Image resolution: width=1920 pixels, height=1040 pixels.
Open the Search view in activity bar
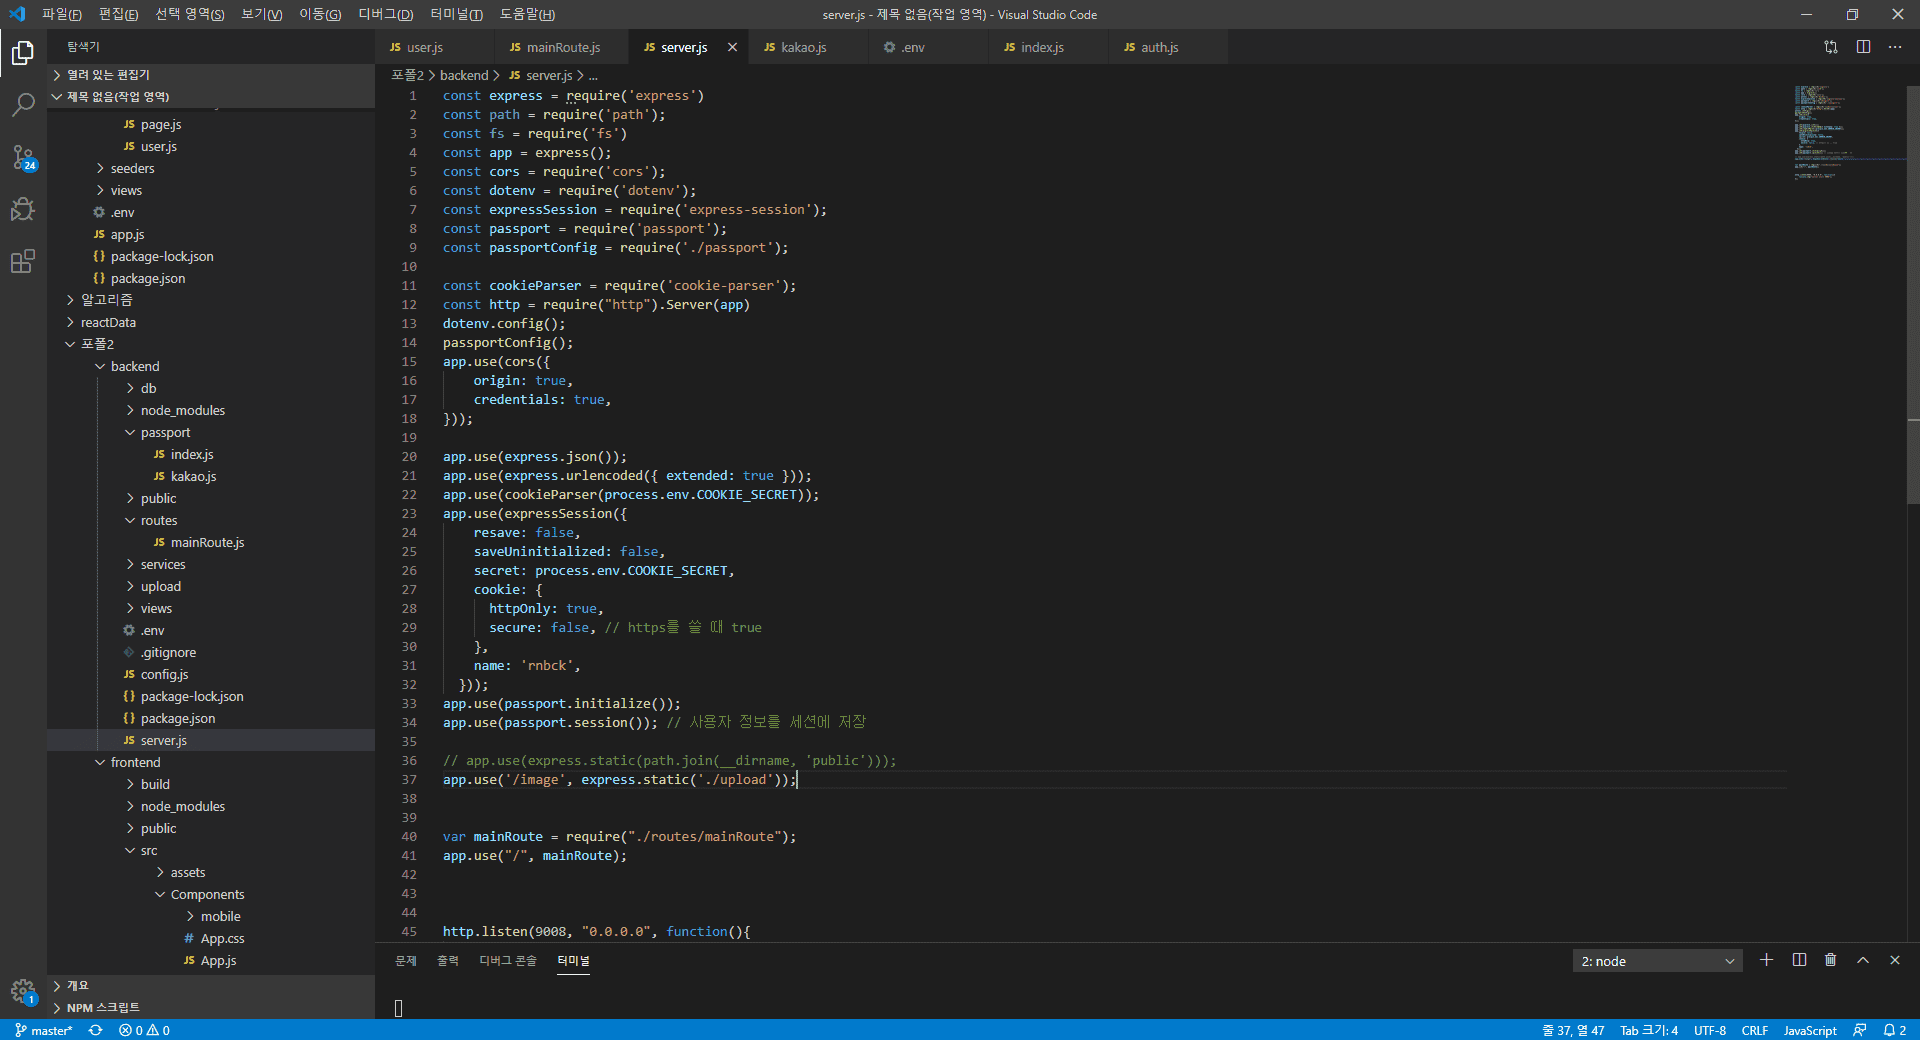pyautogui.click(x=23, y=105)
